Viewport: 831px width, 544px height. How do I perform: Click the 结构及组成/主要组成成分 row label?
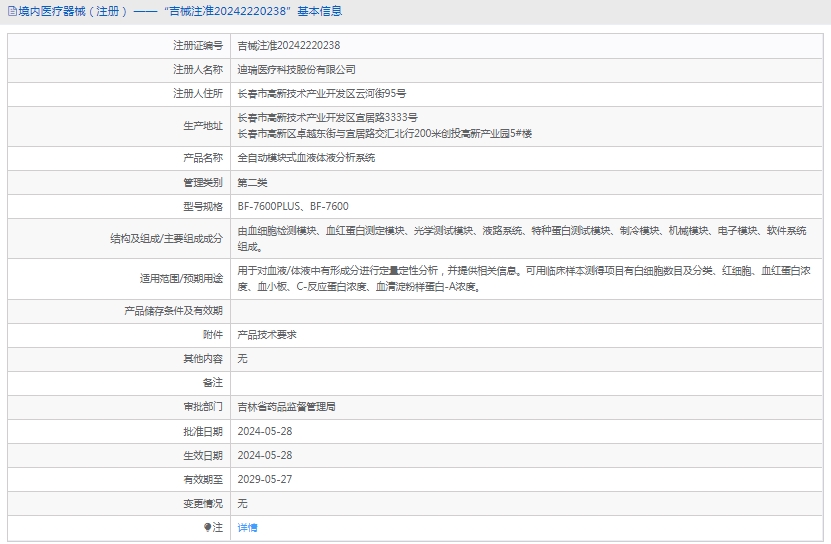[166, 239]
